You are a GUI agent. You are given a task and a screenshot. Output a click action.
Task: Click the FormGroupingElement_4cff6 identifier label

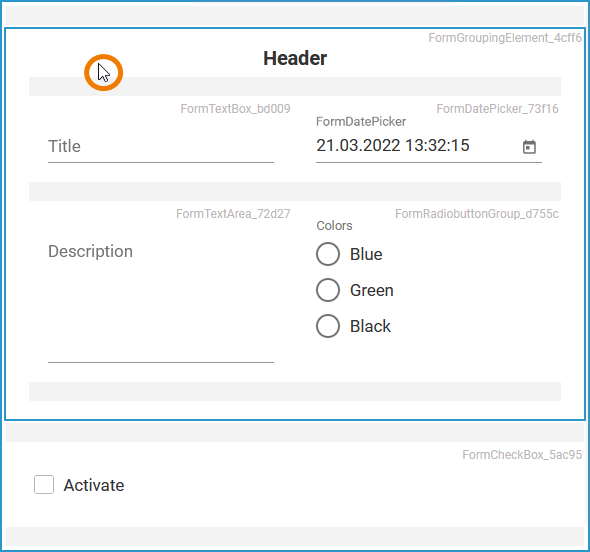tap(505, 38)
